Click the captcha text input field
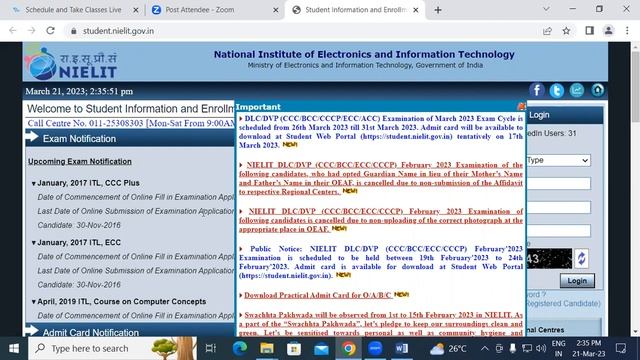Viewport: 640px width, 360px height. pos(558,231)
